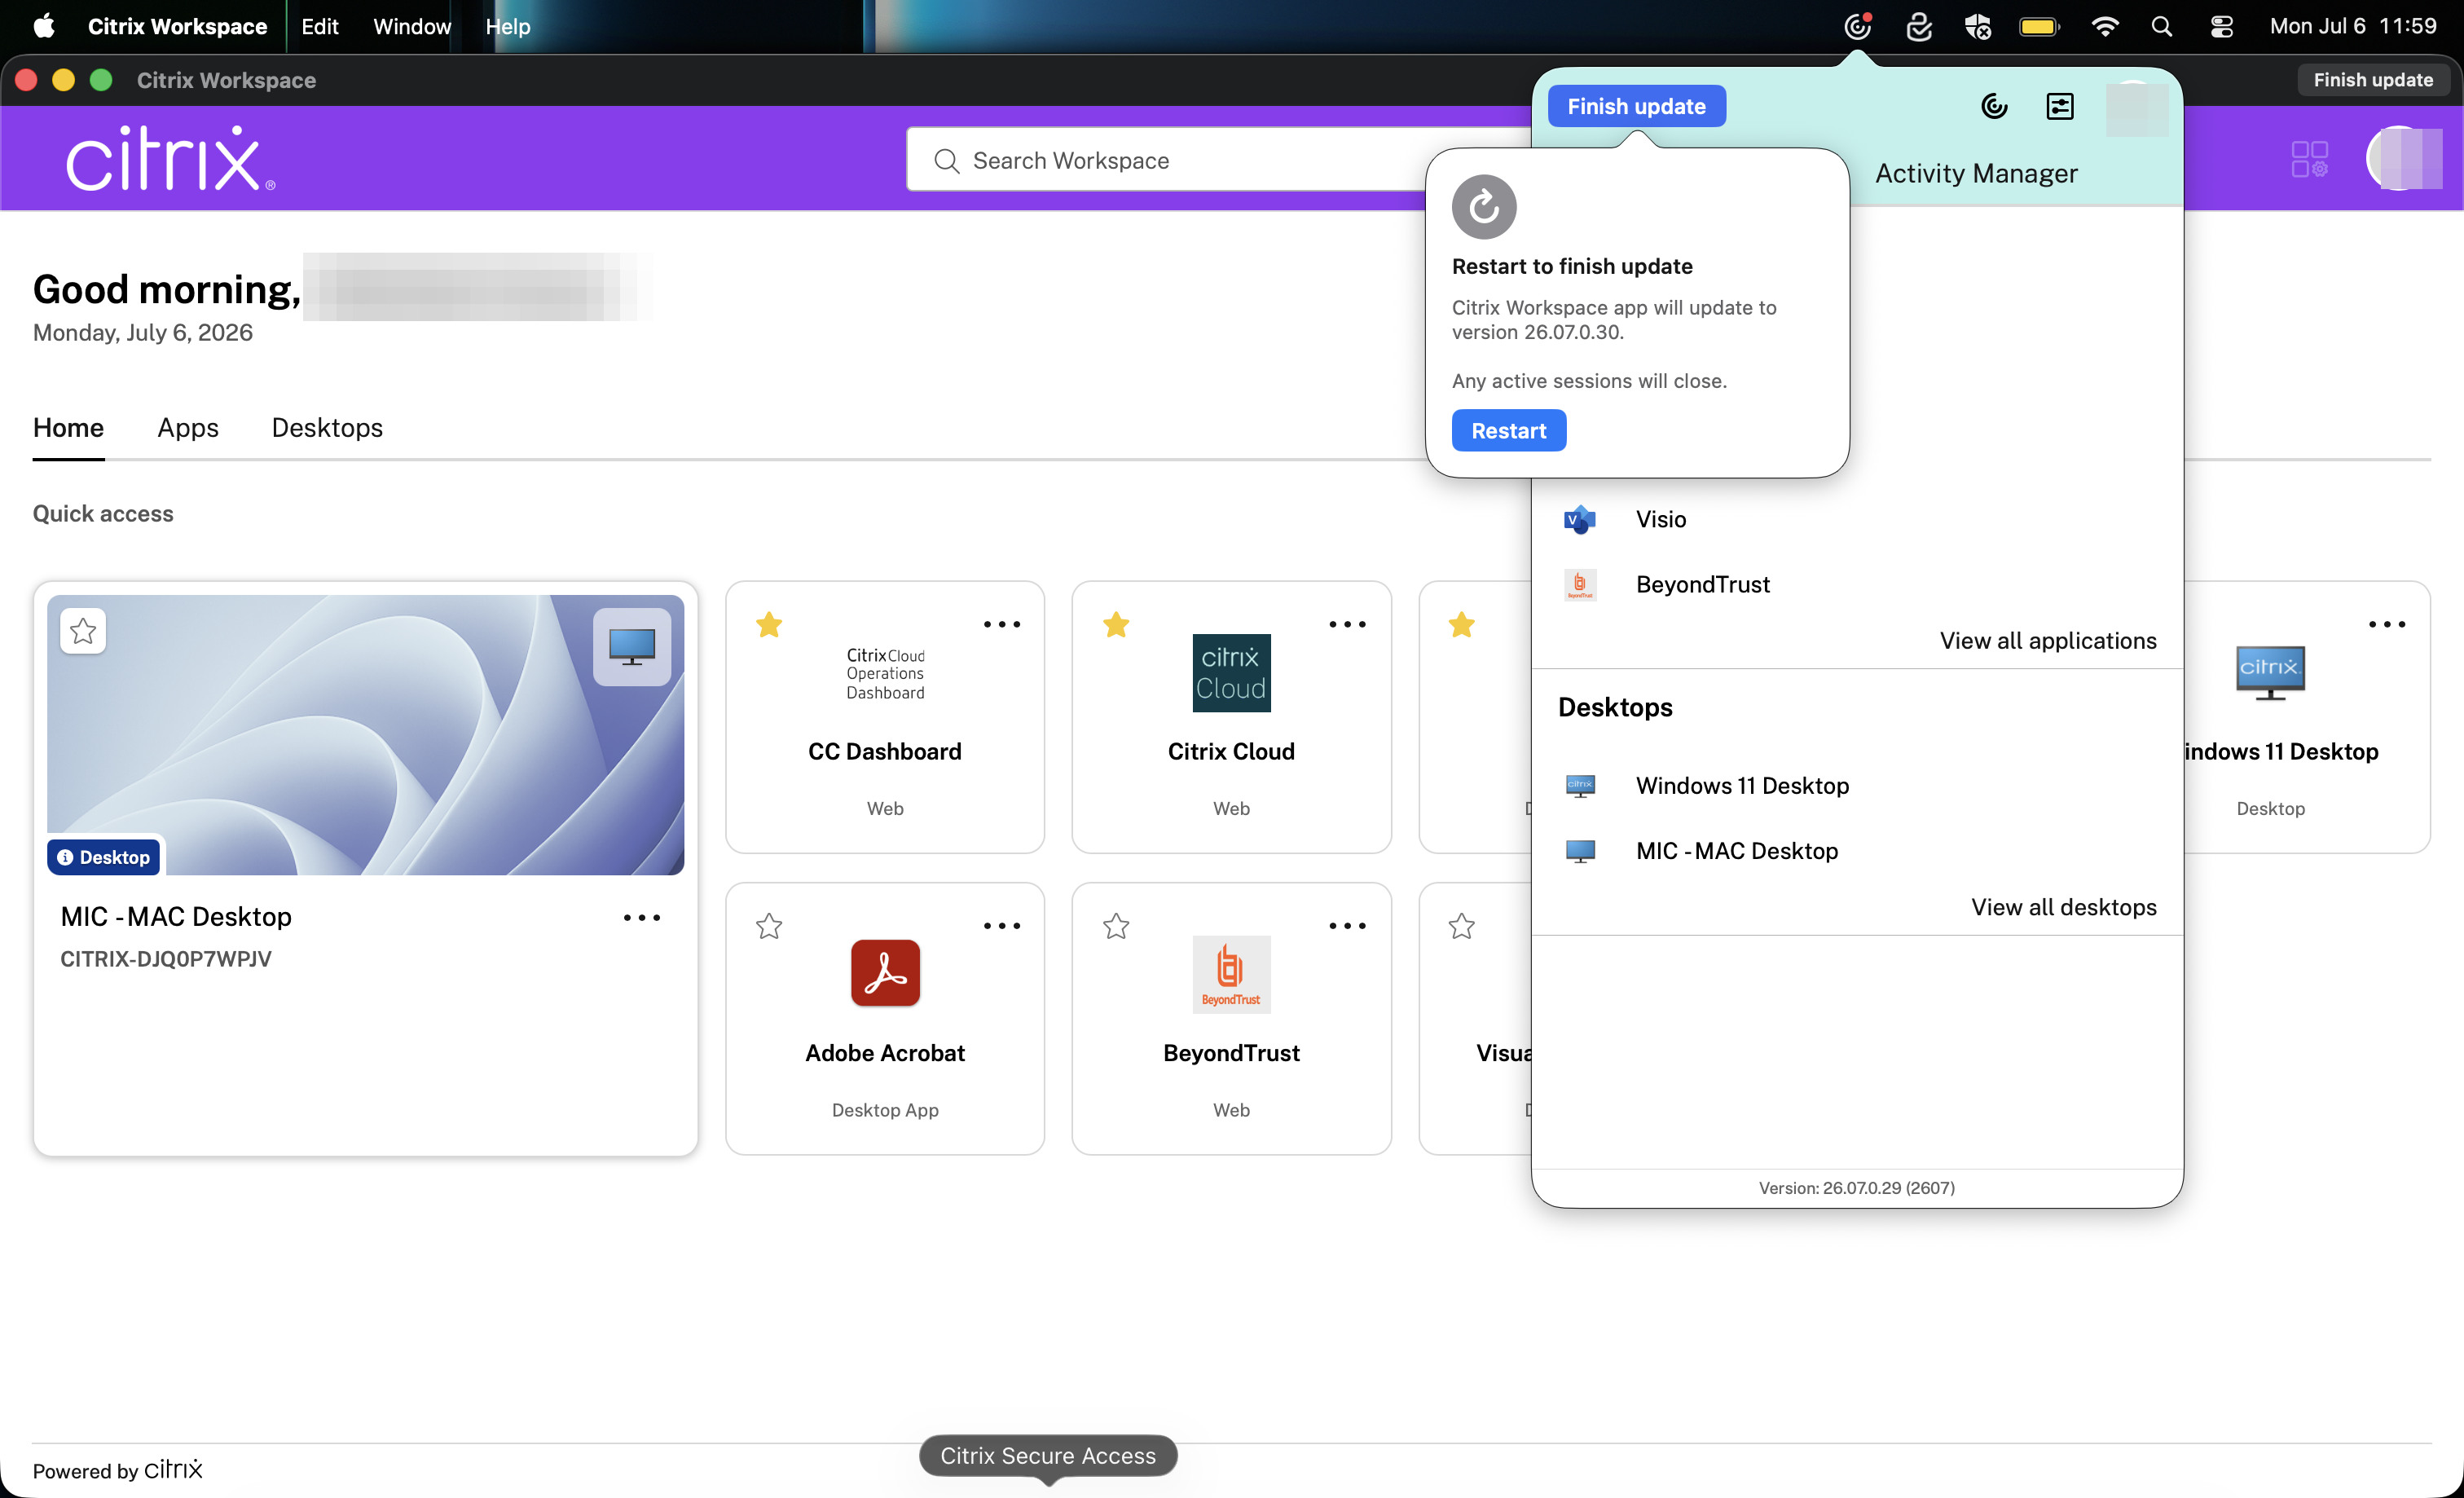
Task: Open the Citrix Cloud more options menu
Action: (x=1347, y=624)
